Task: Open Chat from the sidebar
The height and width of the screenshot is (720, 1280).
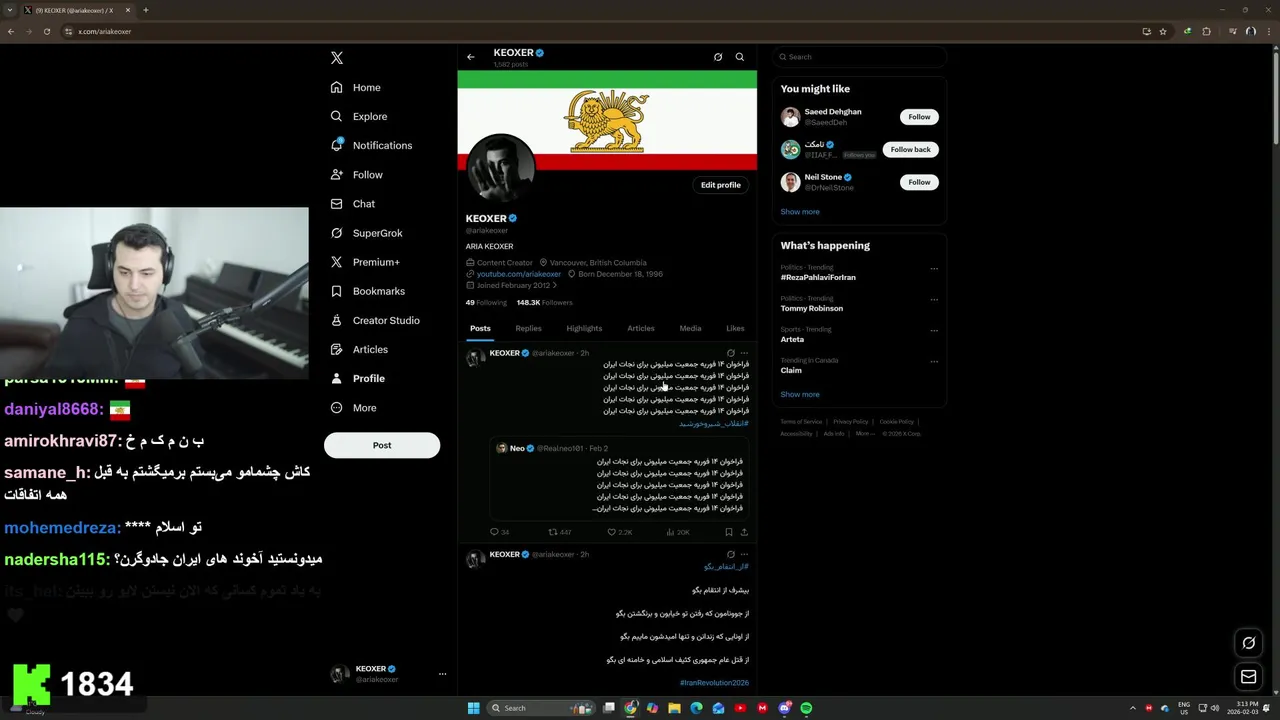Action: [x=353, y=204]
